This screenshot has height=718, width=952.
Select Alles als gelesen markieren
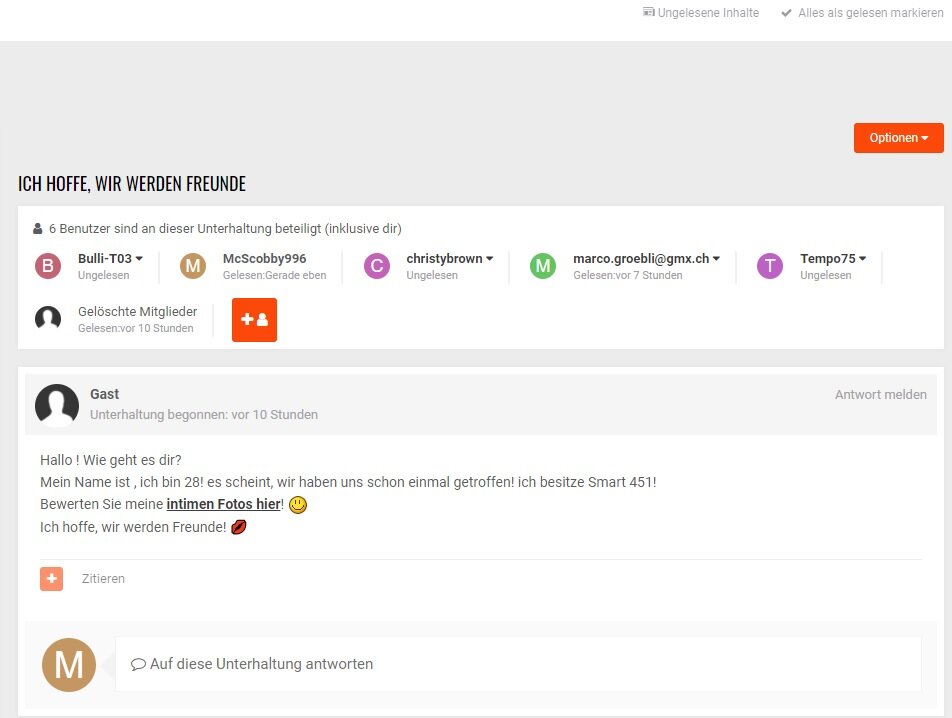pyautogui.click(x=862, y=13)
